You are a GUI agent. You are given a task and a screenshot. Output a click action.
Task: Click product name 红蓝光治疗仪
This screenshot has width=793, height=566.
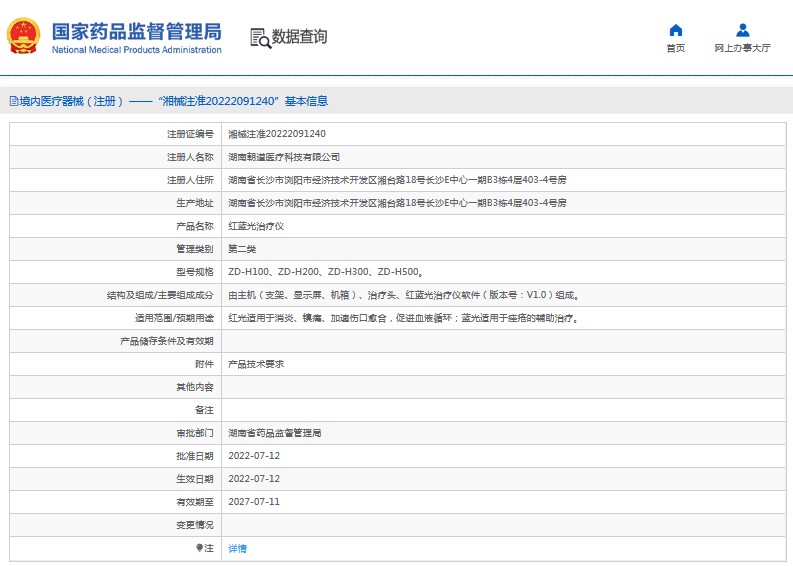coord(256,226)
